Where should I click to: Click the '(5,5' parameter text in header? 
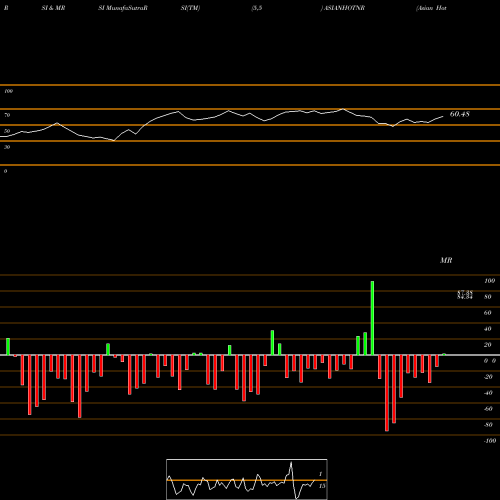[x=257, y=8]
